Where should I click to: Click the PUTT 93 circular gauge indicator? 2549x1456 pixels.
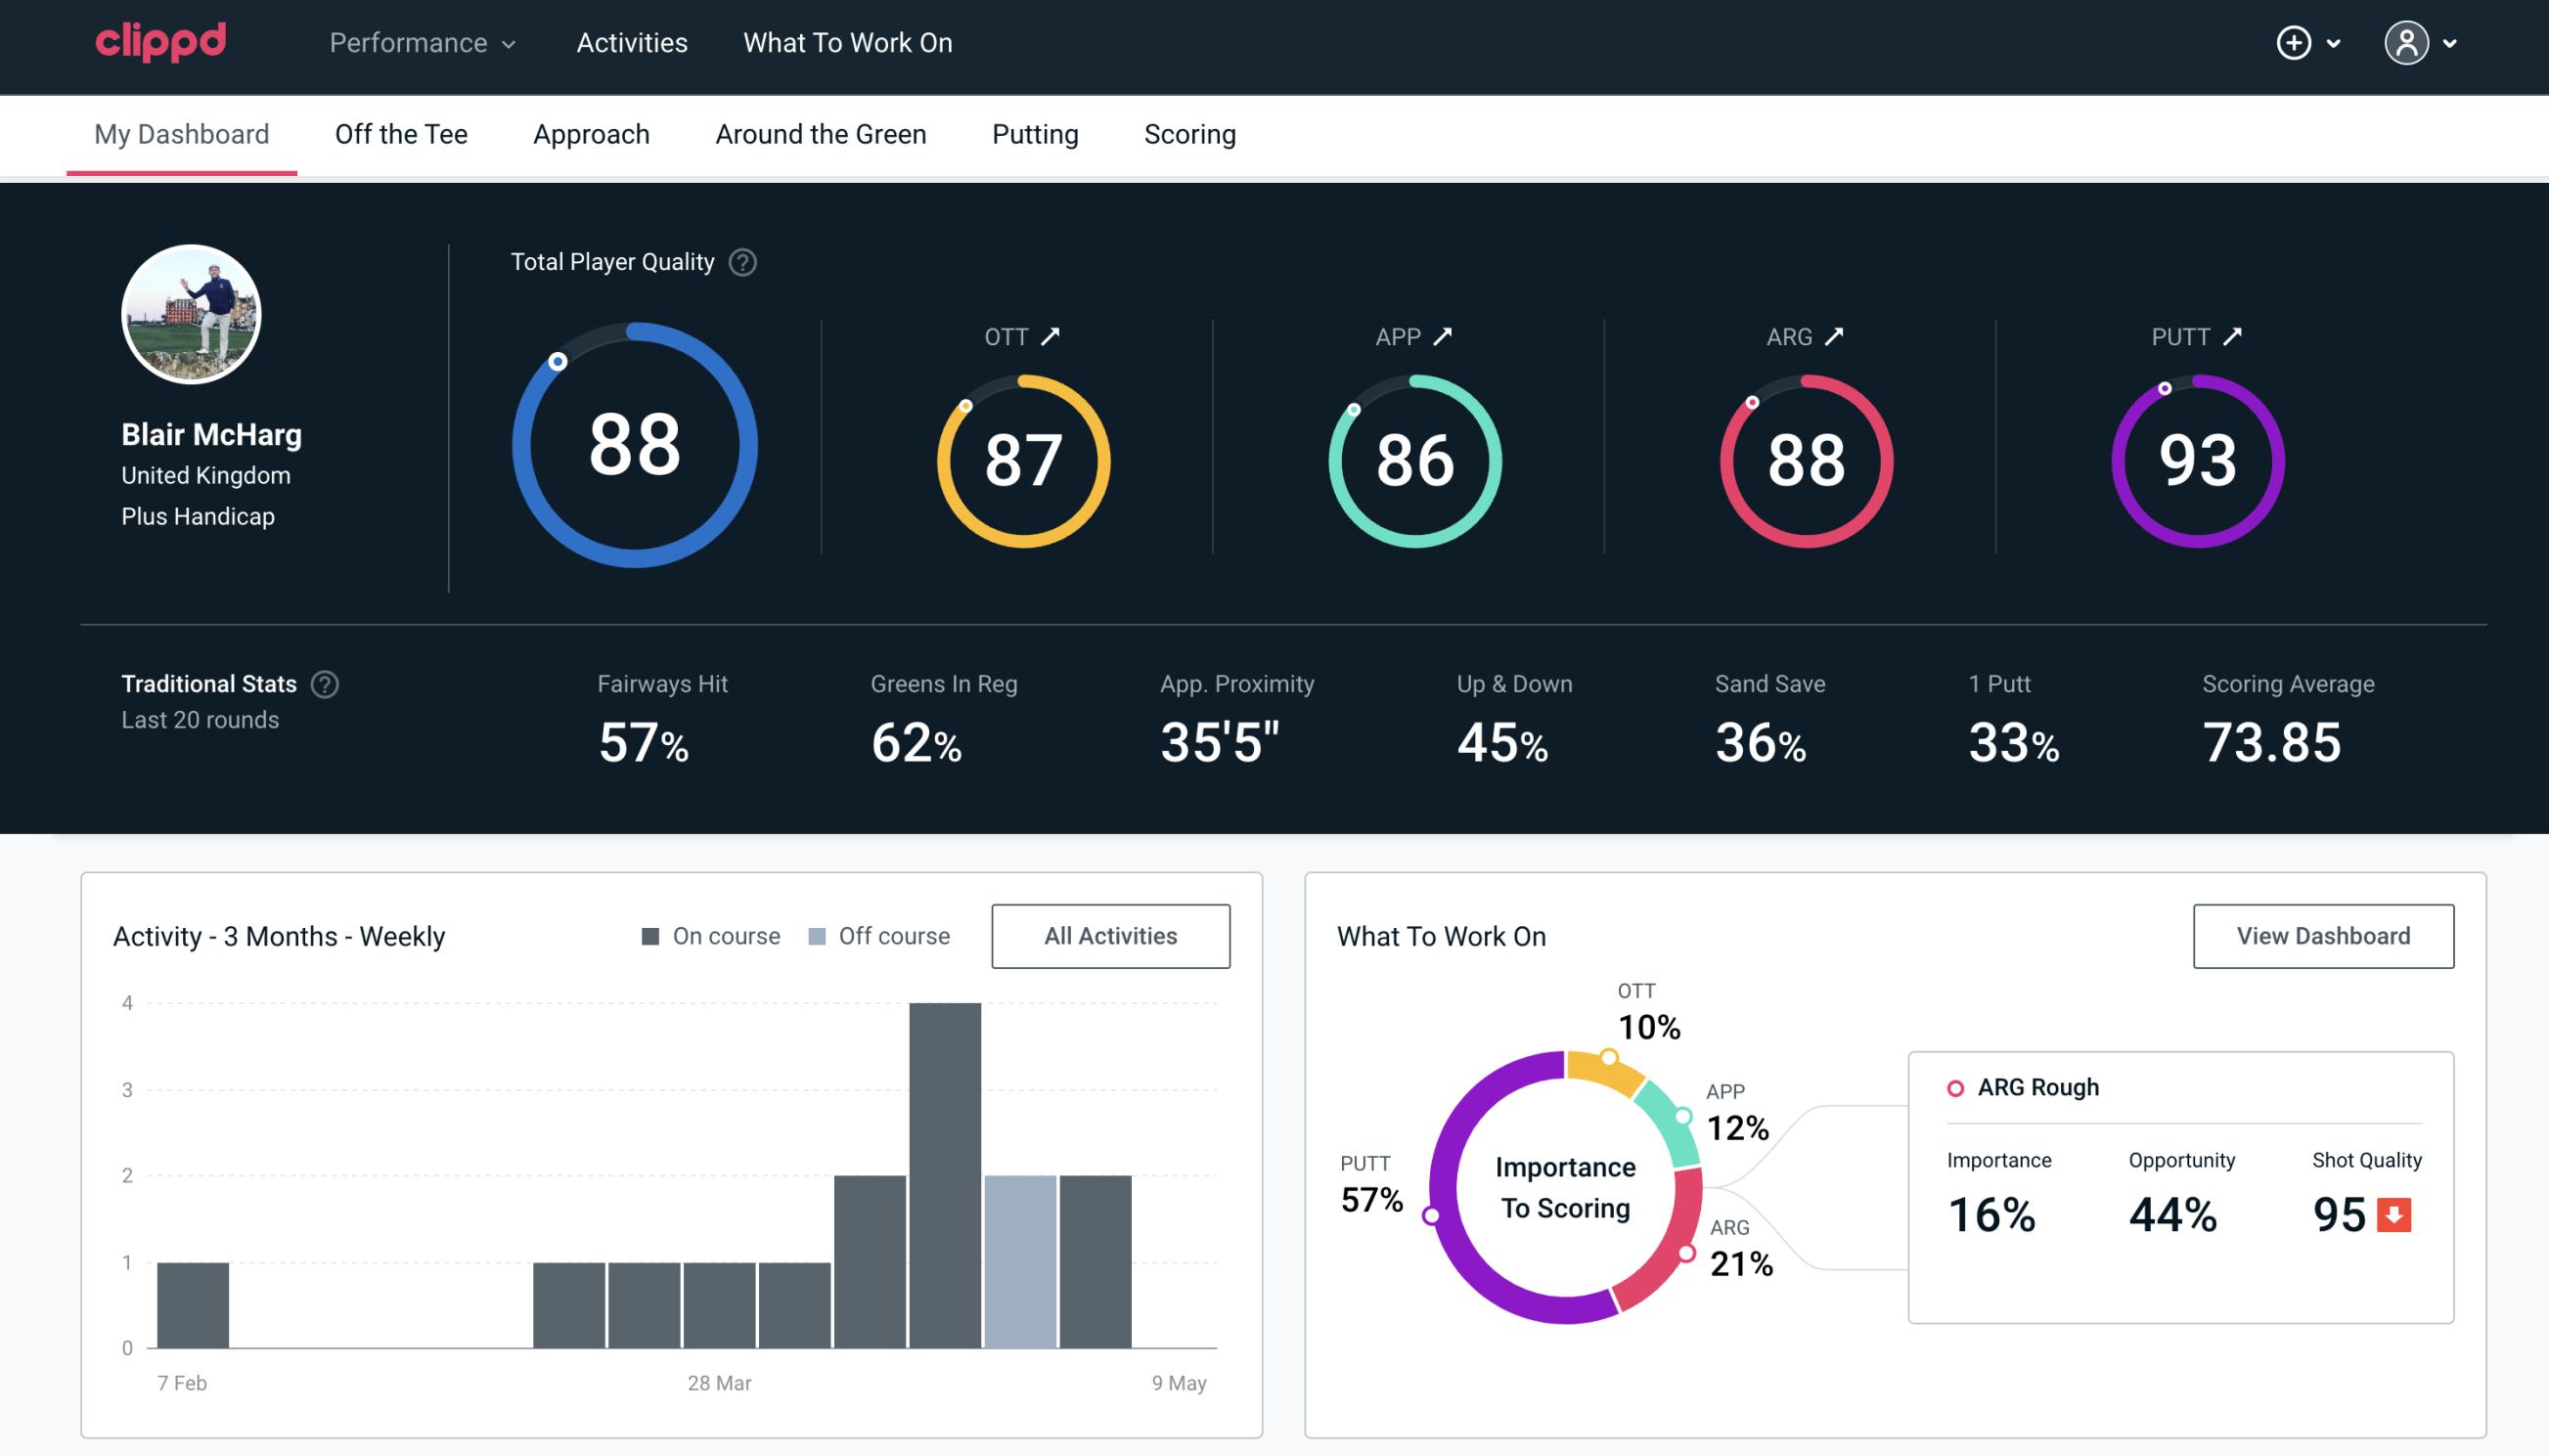(x=2195, y=459)
